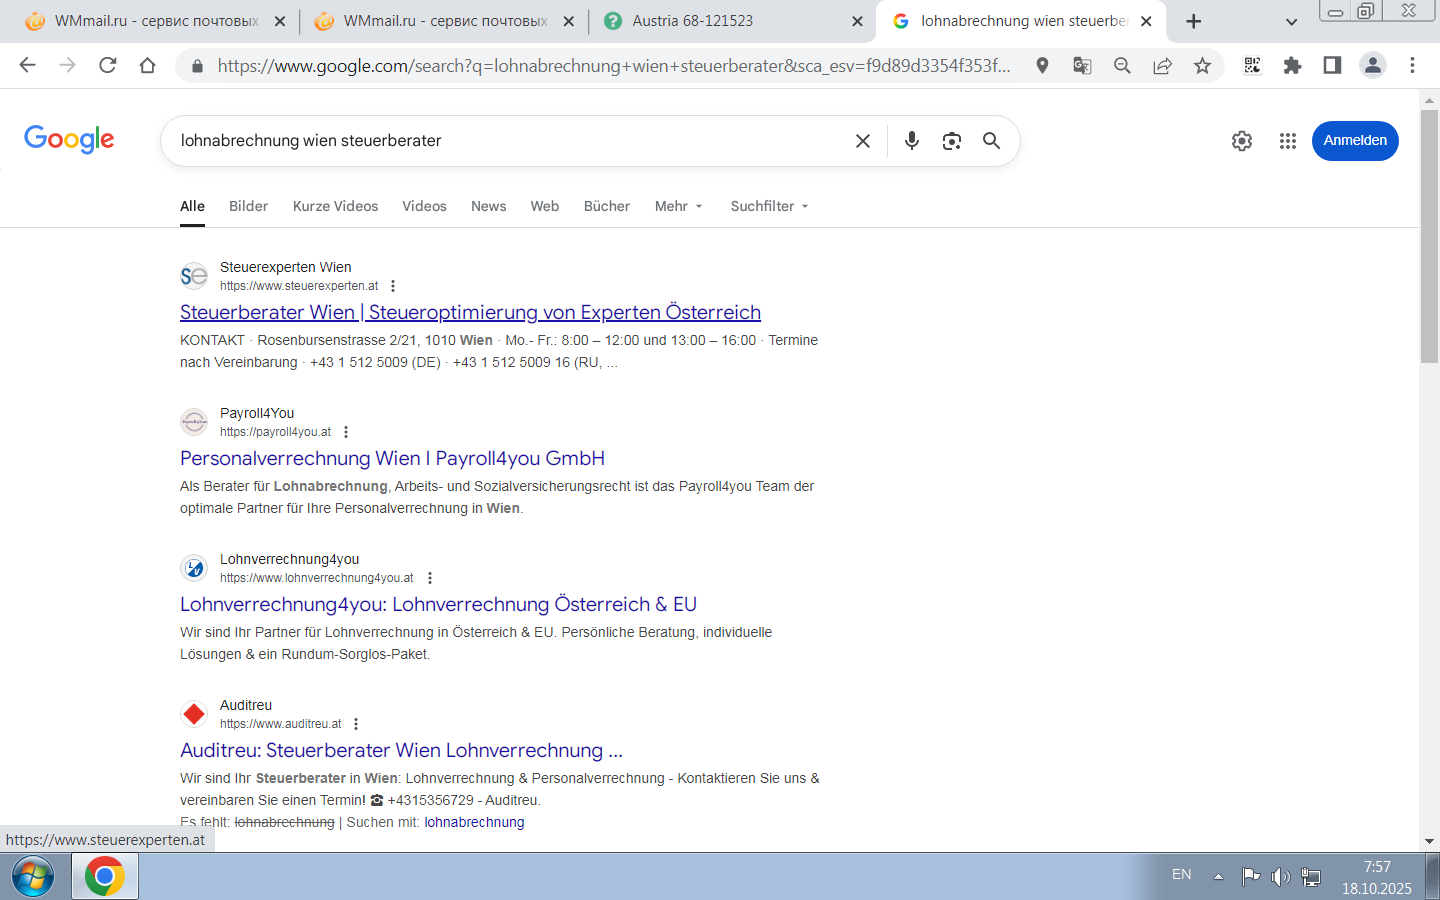Click the Google search input field
The width and height of the screenshot is (1440, 900).
(510, 141)
